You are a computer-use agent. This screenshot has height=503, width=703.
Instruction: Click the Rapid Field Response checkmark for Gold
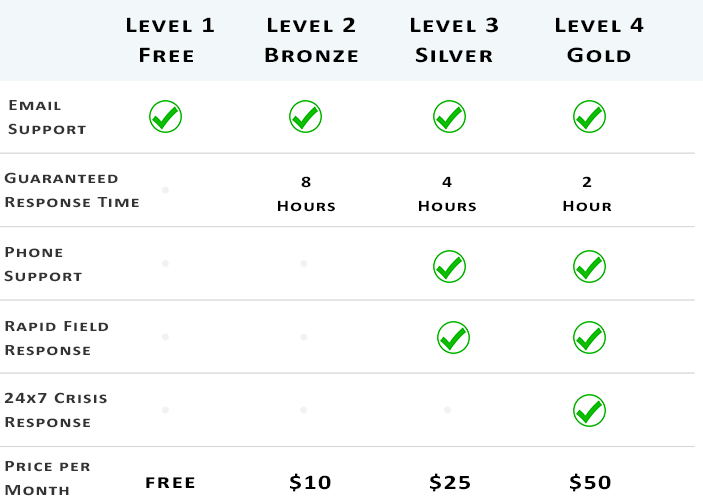point(589,338)
